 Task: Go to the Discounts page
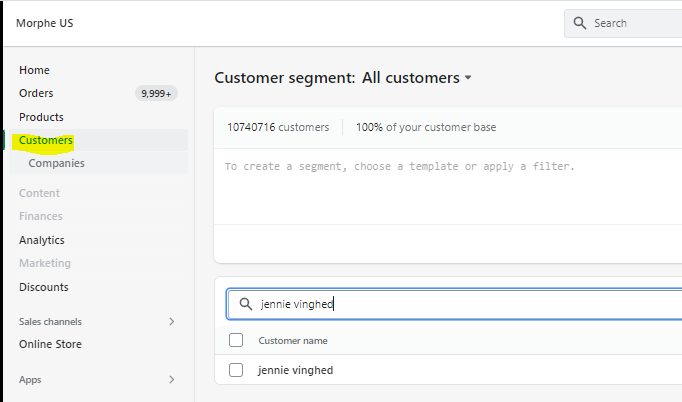(44, 287)
